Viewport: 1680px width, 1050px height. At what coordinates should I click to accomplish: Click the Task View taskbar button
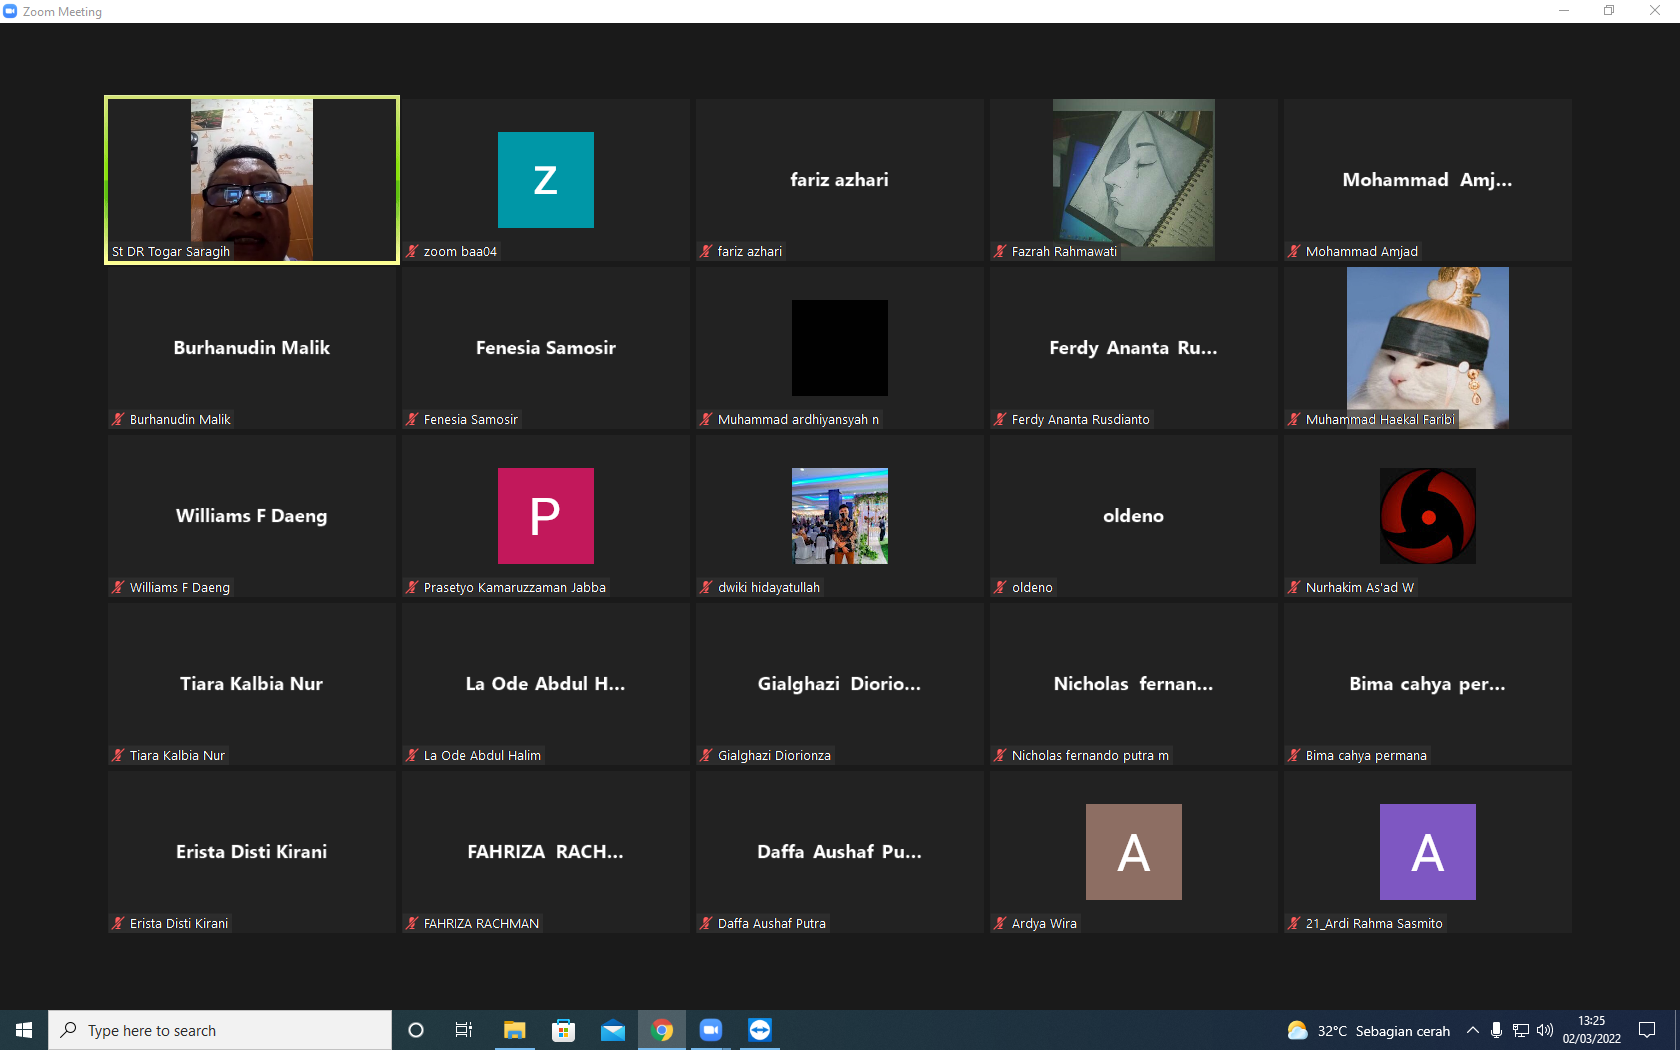click(x=464, y=1030)
